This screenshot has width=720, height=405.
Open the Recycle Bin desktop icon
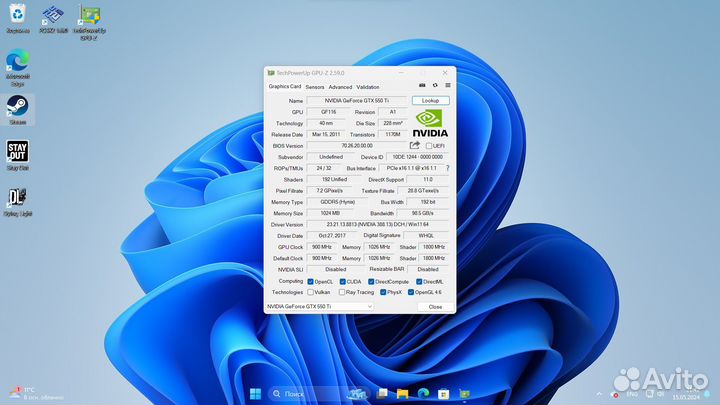click(x=17, y=18)
